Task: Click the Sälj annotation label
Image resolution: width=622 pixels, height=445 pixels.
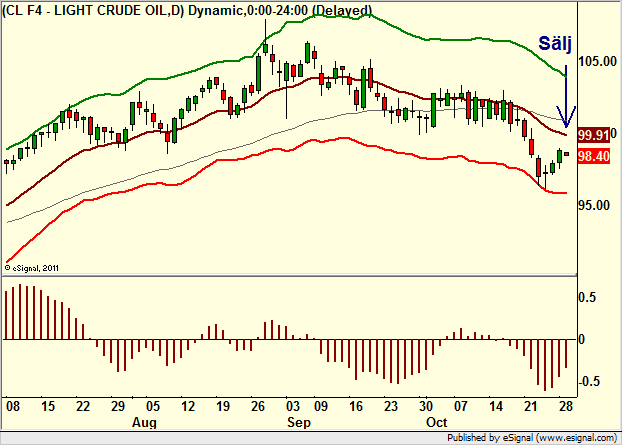Action: pos(555,43)
